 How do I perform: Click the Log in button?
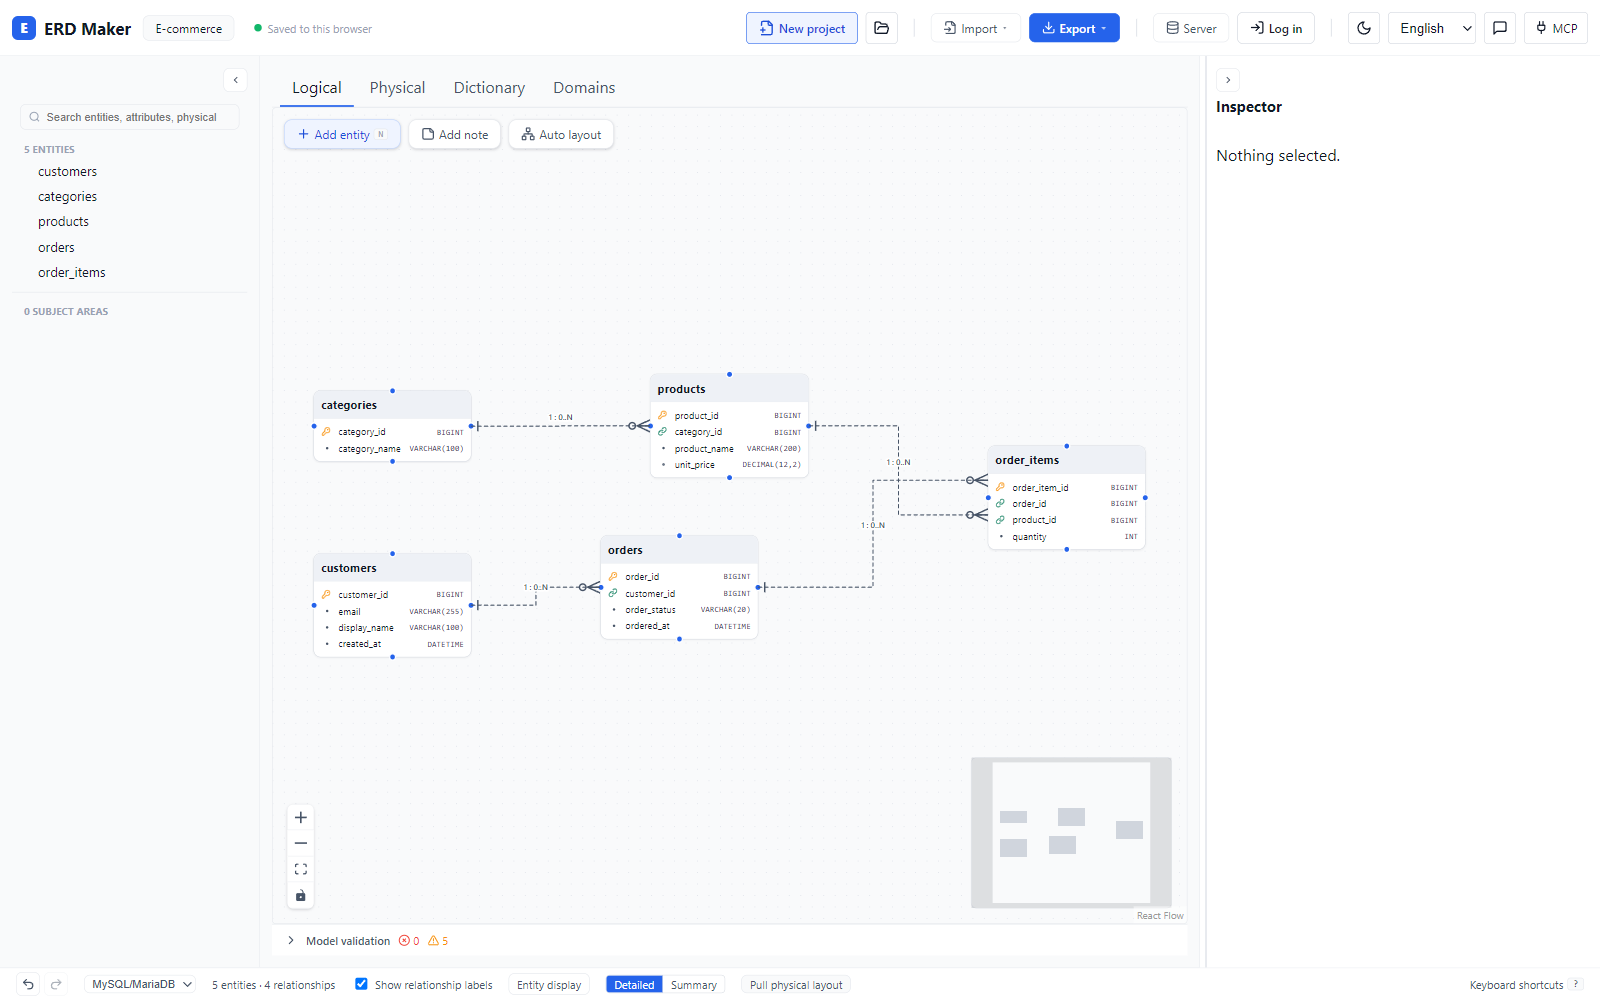pos(1276,28)
